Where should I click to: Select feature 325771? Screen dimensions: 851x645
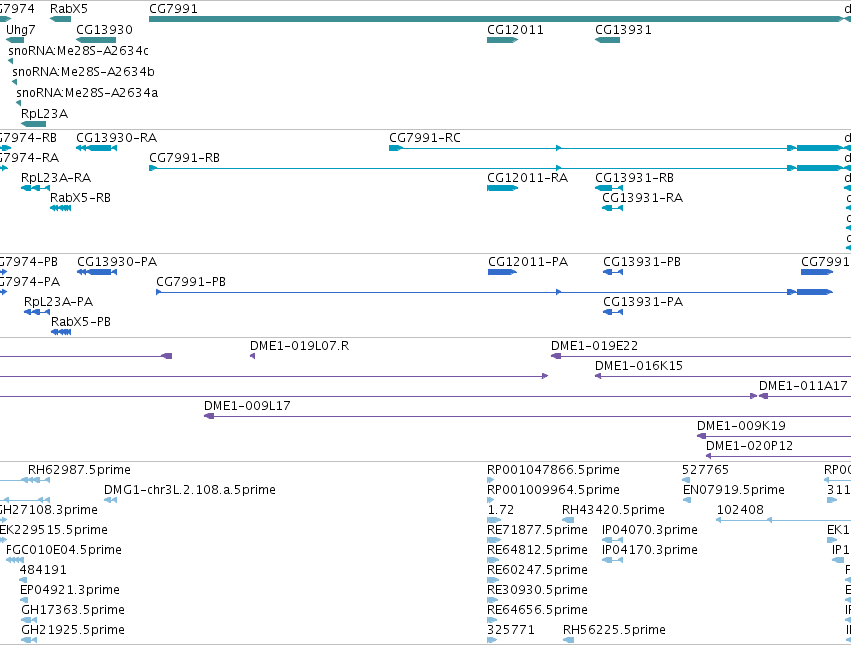click(492, 640)
